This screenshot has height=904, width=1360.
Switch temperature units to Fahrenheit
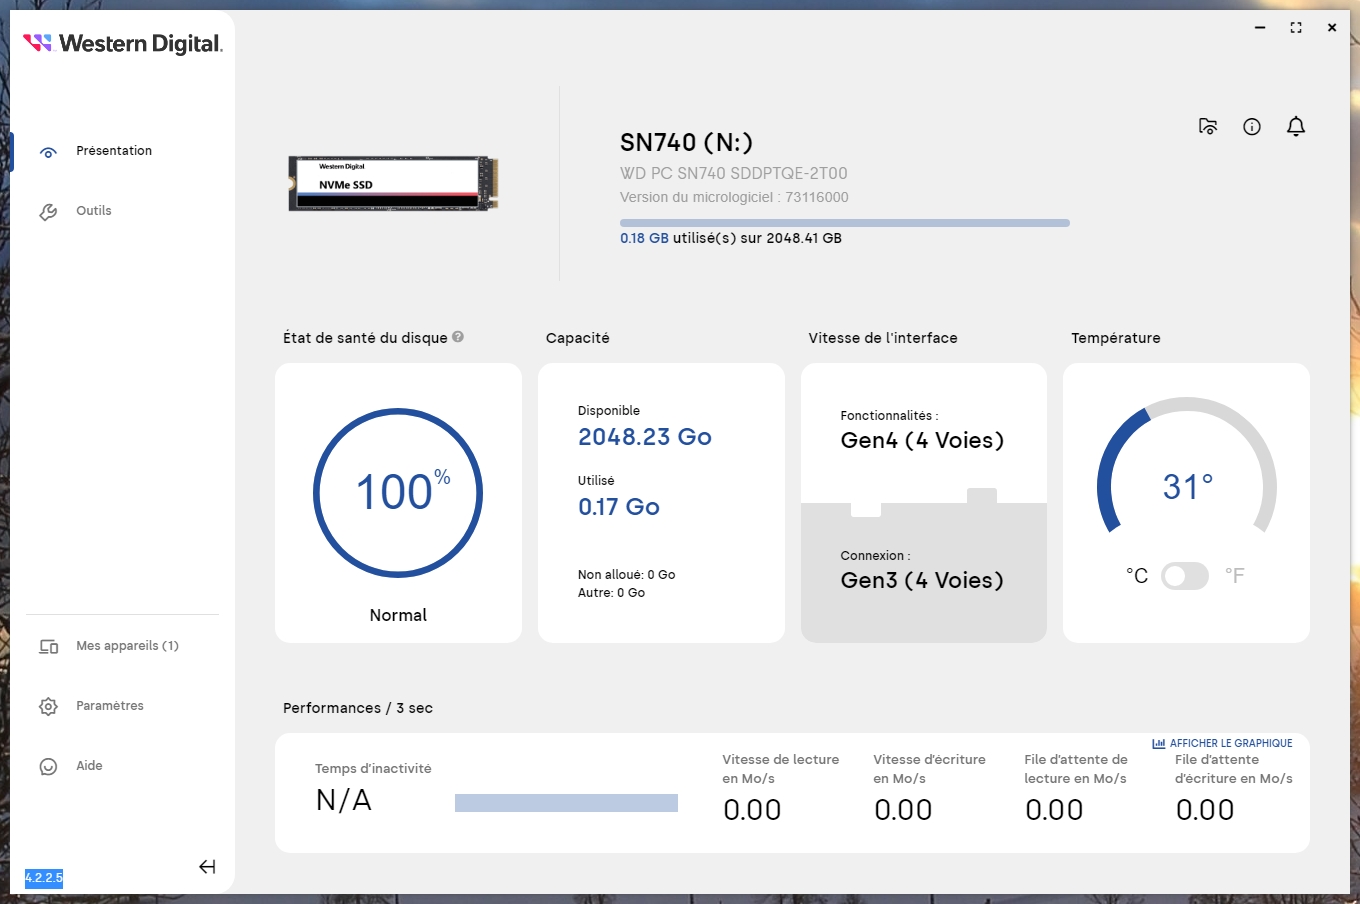pyautogui.click(x=1236, y=576)
